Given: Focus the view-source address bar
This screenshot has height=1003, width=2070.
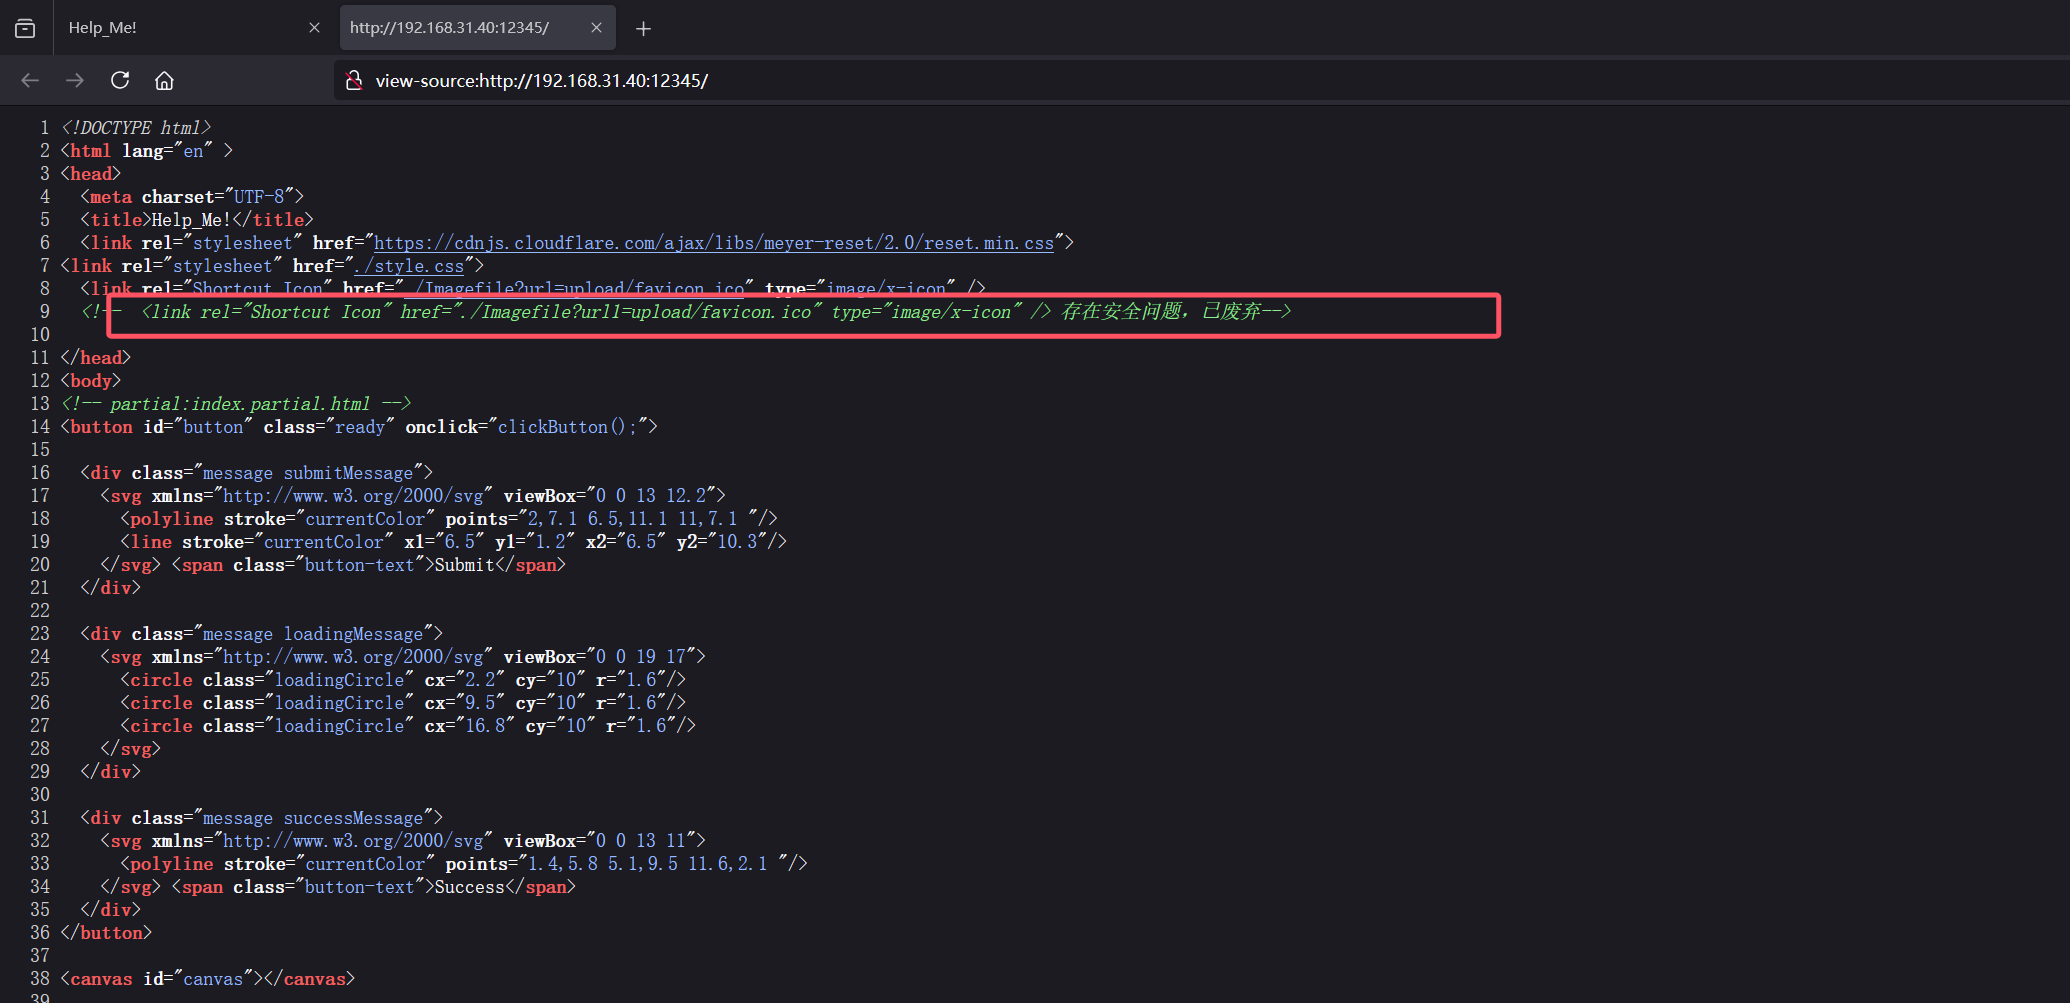Looking at the screenshot, I should 1200,81.
